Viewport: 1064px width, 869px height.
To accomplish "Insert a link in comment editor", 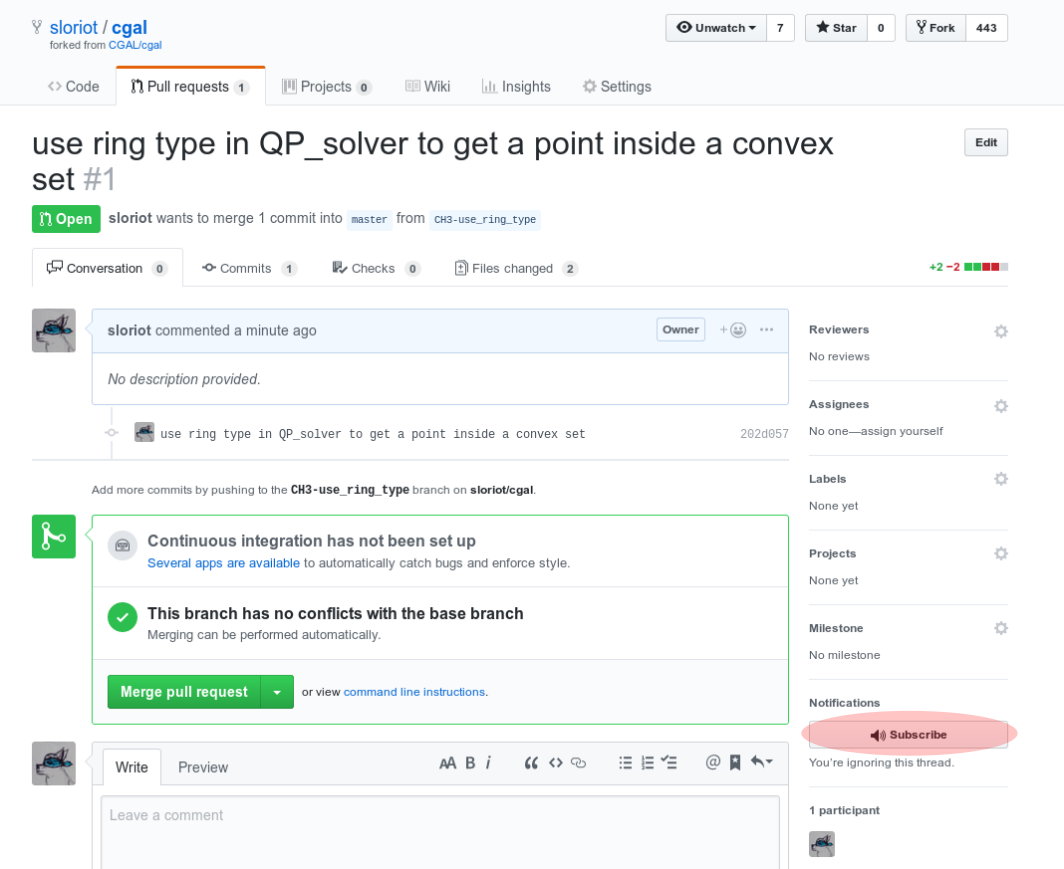I will pyautogui.click(x=578, y=763).
